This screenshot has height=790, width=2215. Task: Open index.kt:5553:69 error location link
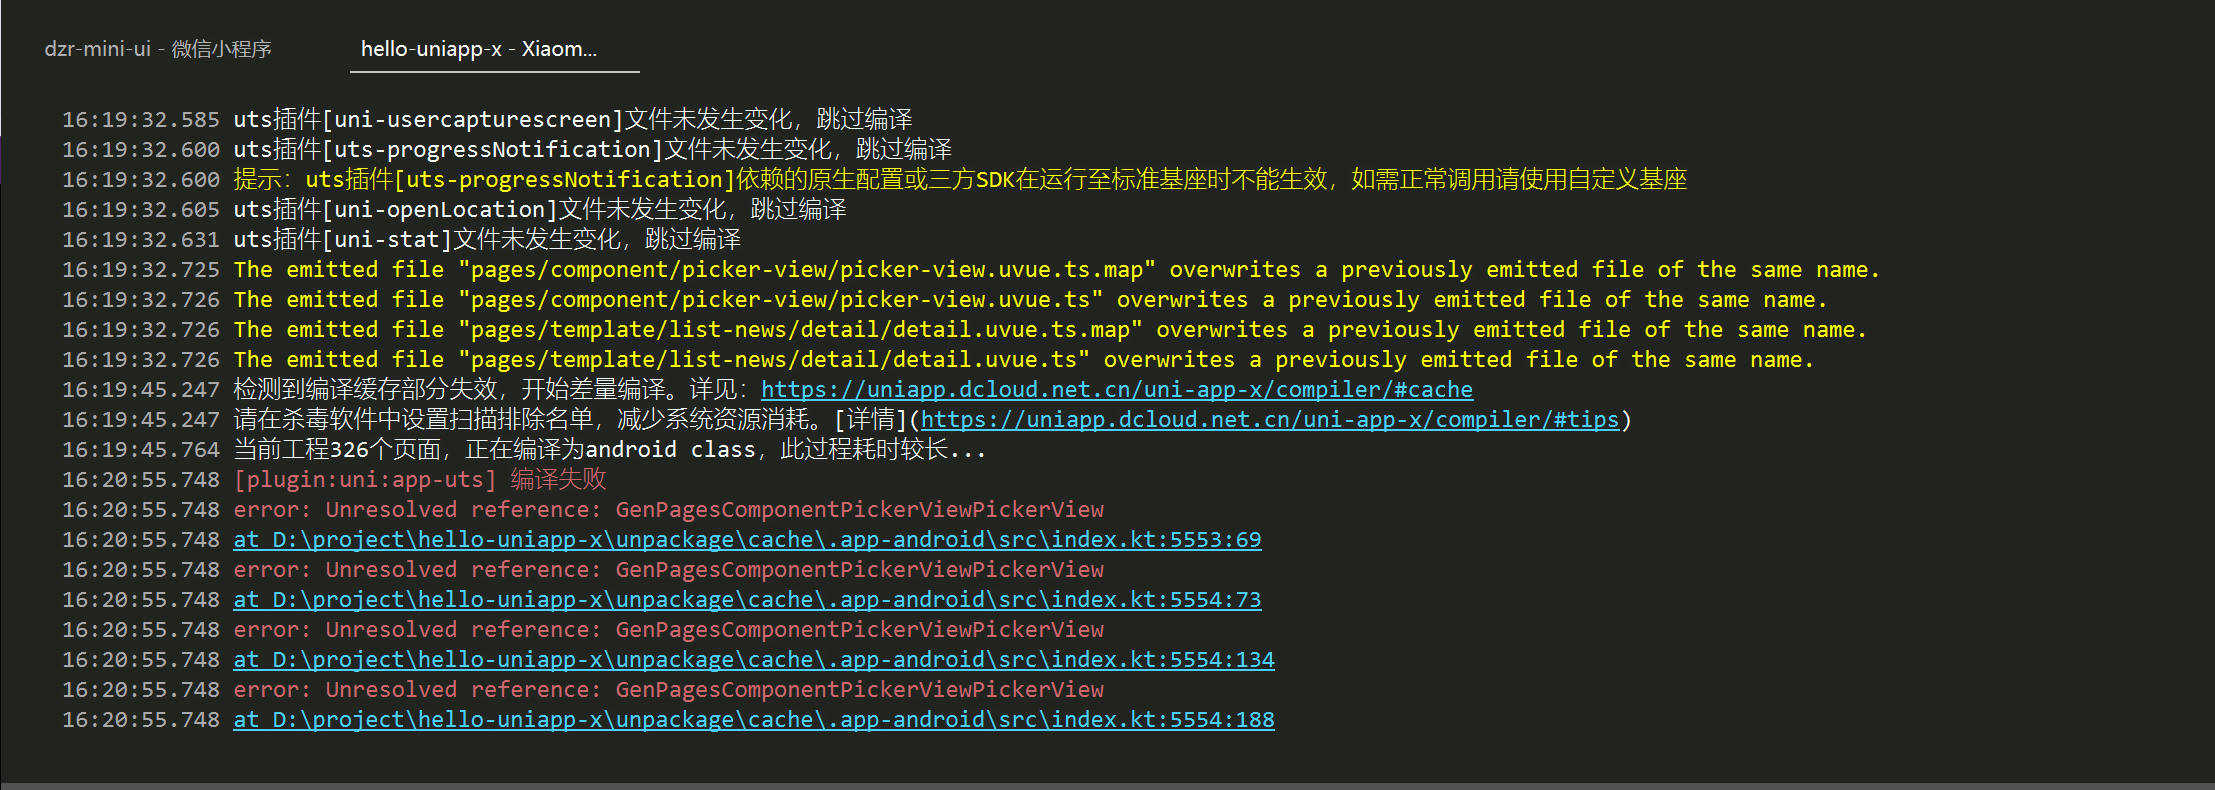(x=747, y=540)
